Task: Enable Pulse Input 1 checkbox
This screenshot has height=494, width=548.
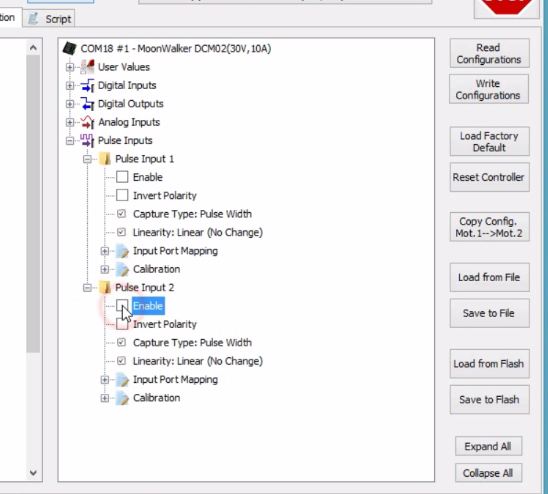Action: (122, 177)
